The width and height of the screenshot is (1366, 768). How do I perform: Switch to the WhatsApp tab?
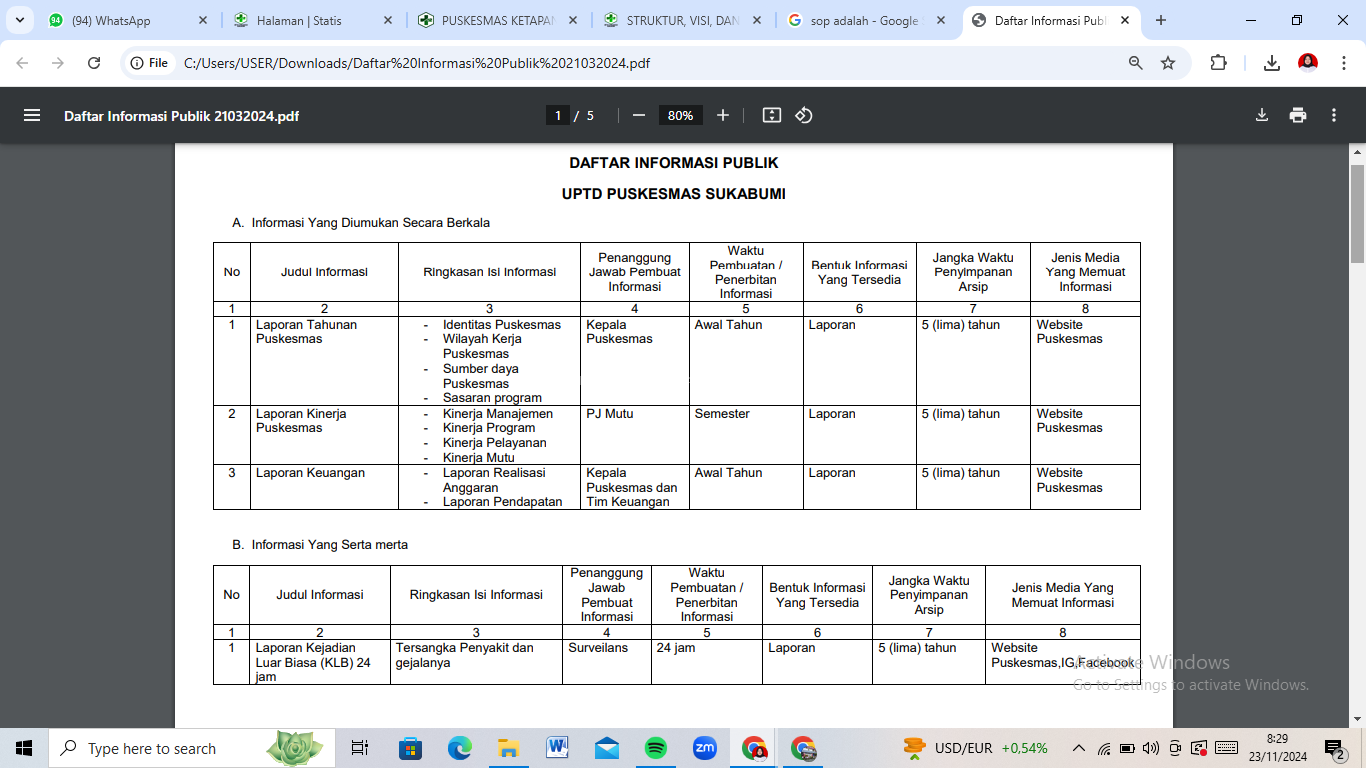click(120, 20)
